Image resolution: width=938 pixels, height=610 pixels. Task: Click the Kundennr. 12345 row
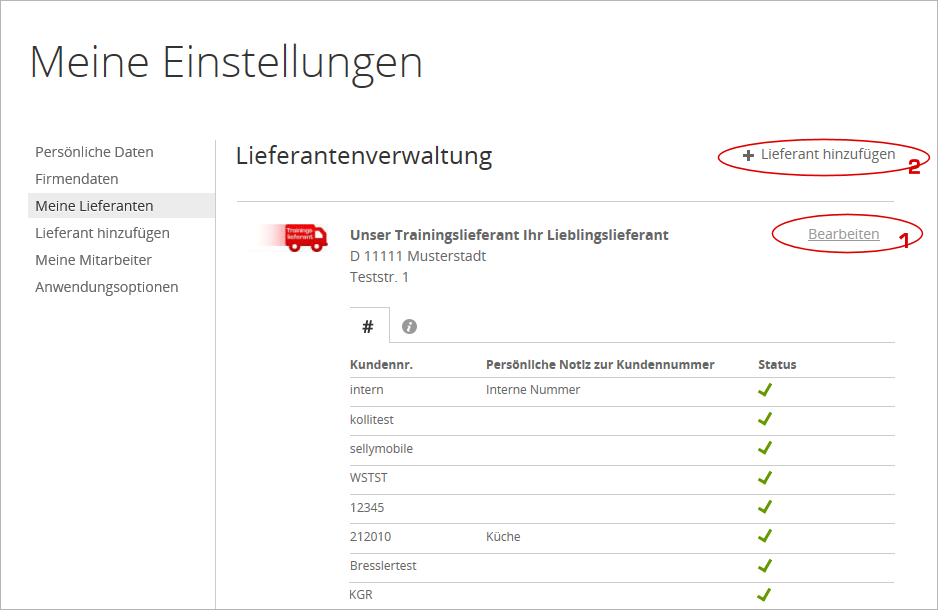coord(367,507)
